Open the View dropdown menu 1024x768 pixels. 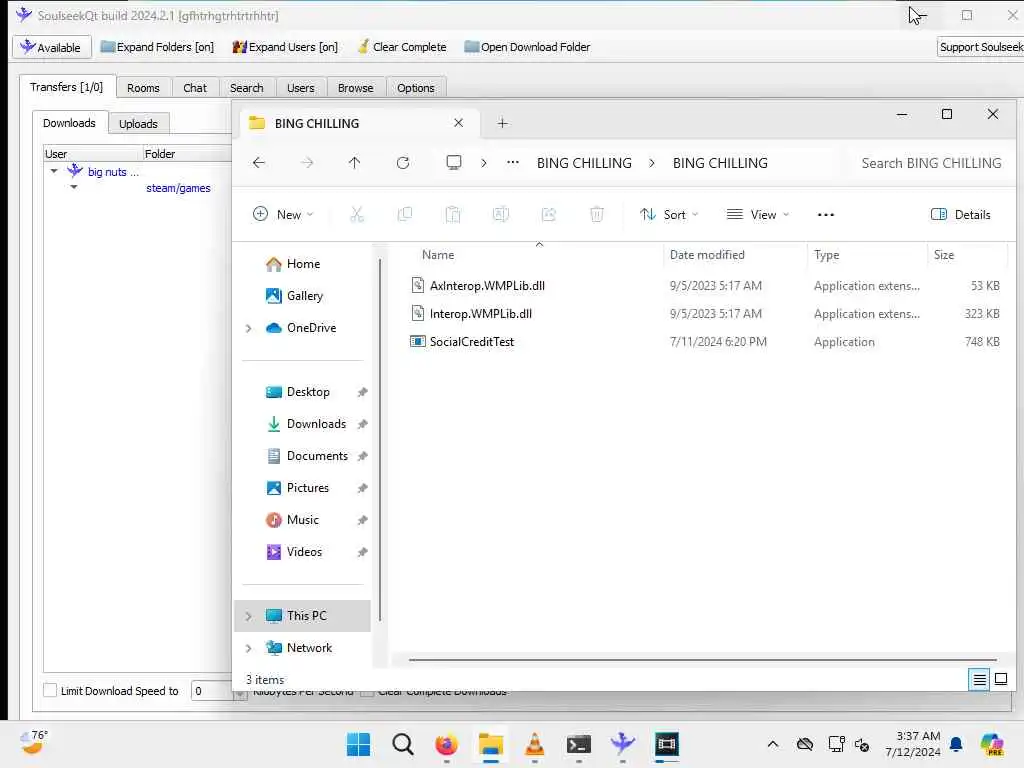pos(758,214)
